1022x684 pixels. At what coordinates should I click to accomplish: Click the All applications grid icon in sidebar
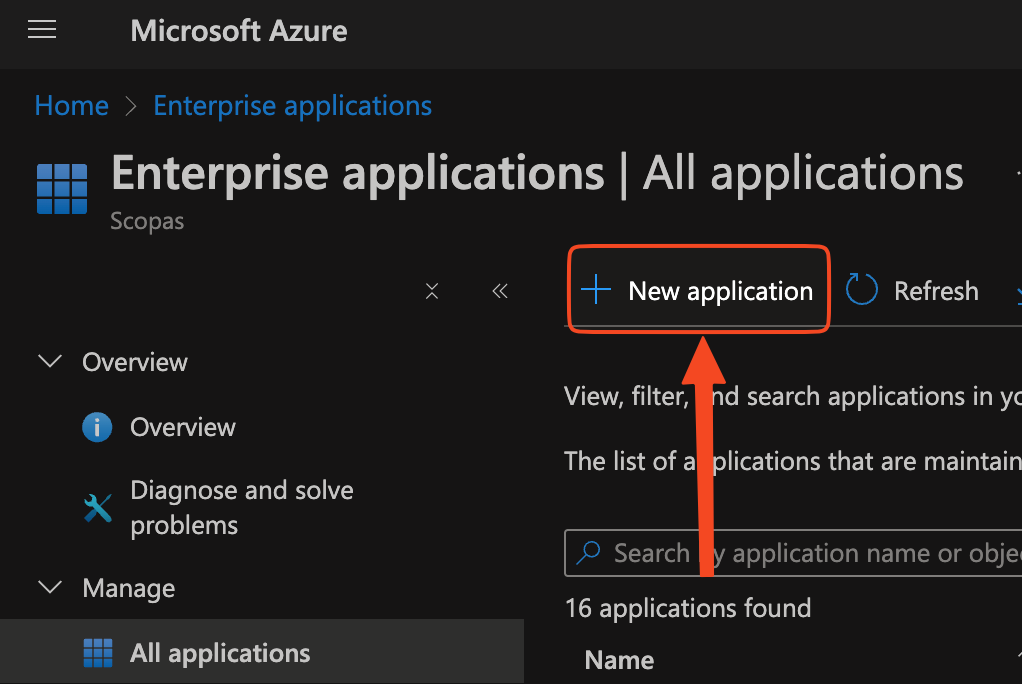97,654
